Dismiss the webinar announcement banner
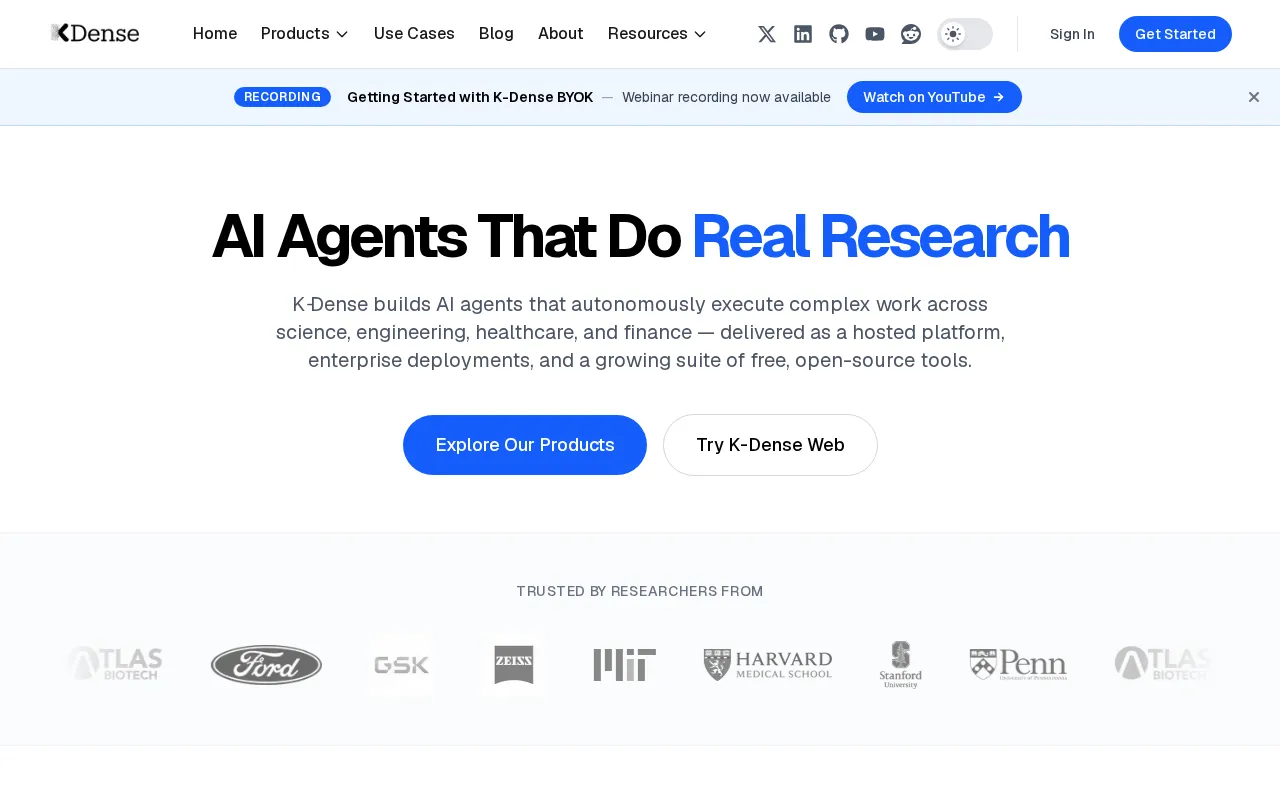 coord(1254,97)
